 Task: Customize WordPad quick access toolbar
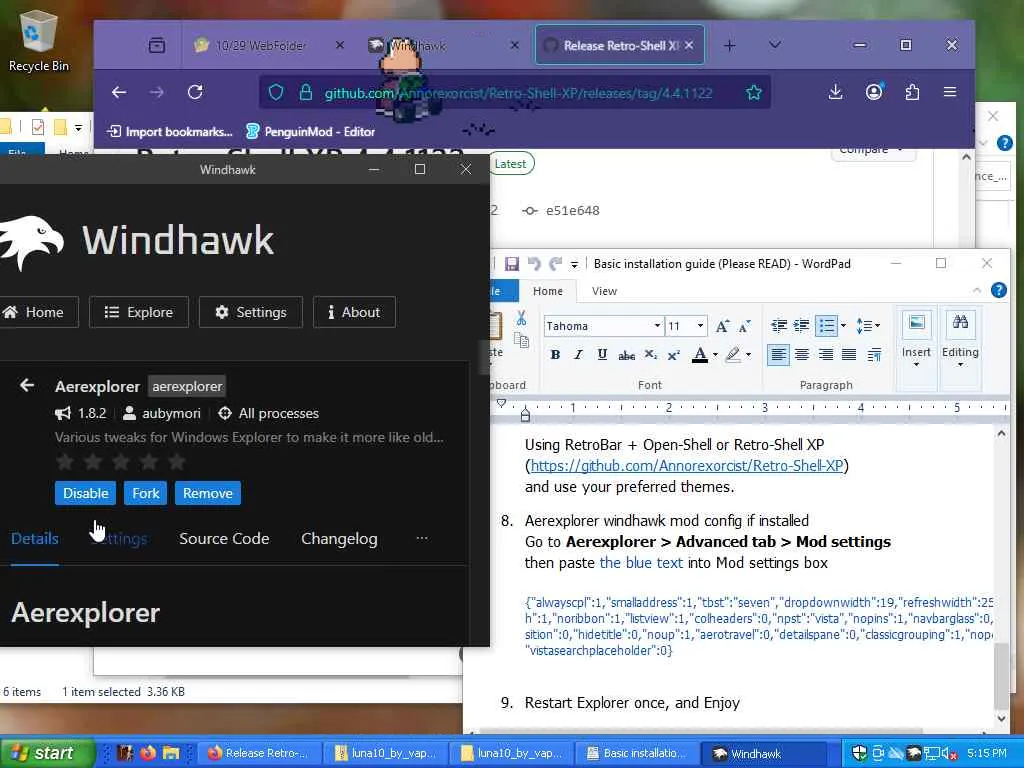coord(574,264)
